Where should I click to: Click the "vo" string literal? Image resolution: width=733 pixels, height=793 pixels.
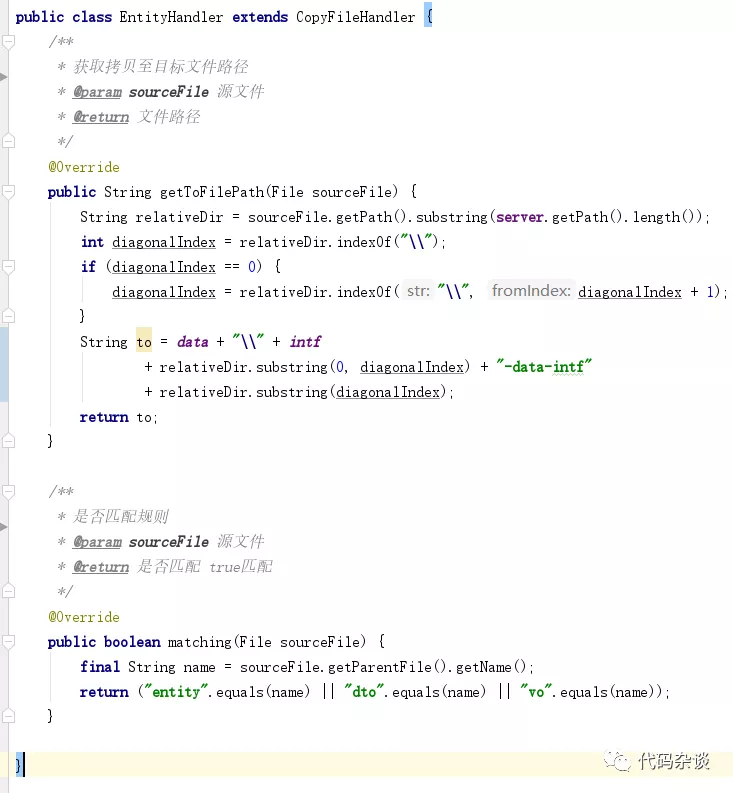pos(536,691)
